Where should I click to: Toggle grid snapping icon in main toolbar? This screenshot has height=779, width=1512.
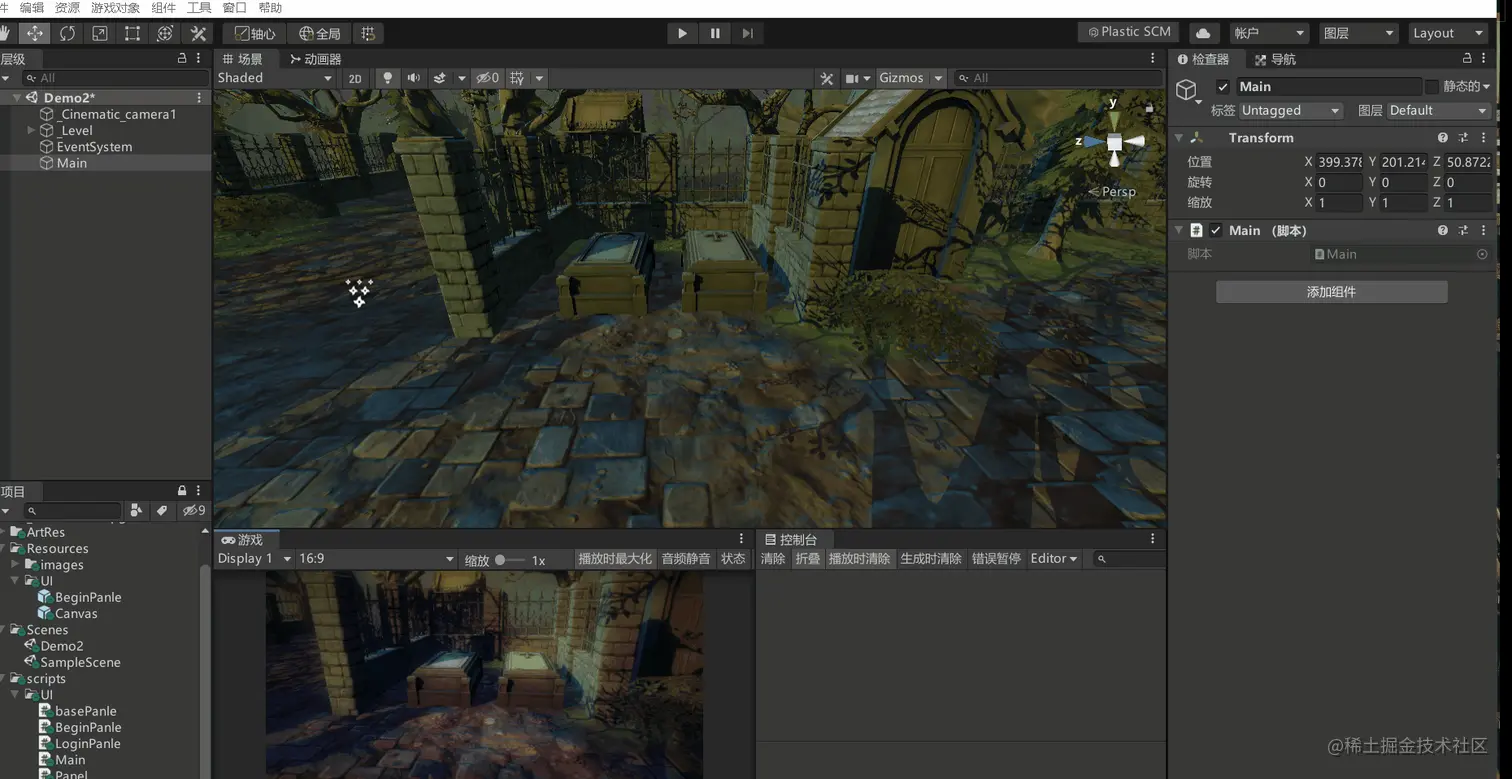click(x=368, y=33)
